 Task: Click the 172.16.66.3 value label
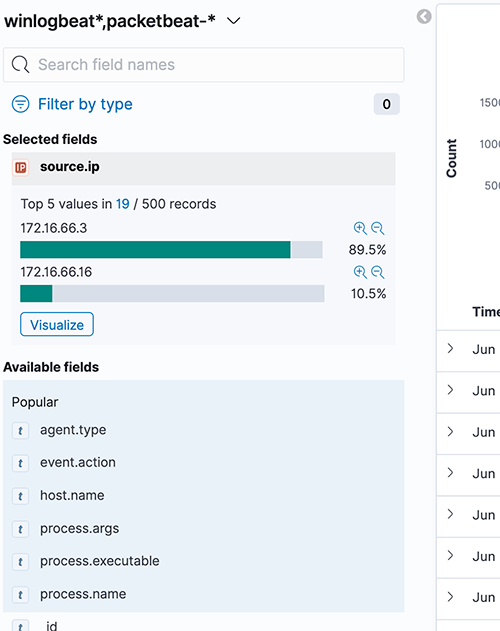tap(54, 228)
